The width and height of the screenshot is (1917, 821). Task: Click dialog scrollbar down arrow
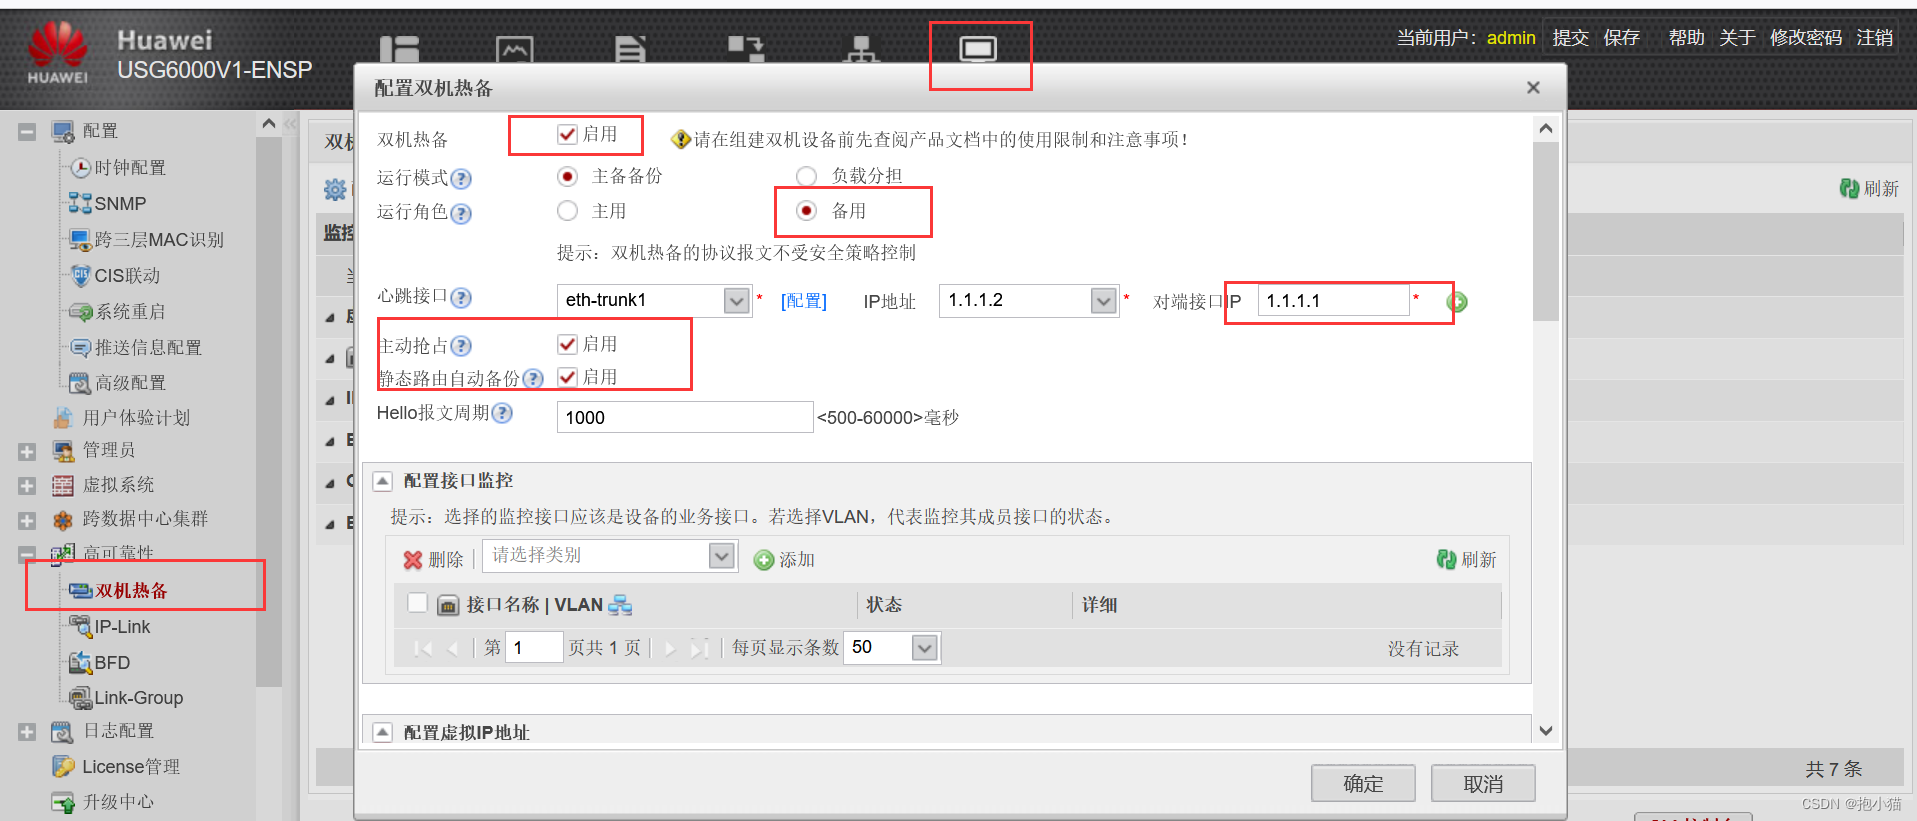click(x=1546, y=731)
